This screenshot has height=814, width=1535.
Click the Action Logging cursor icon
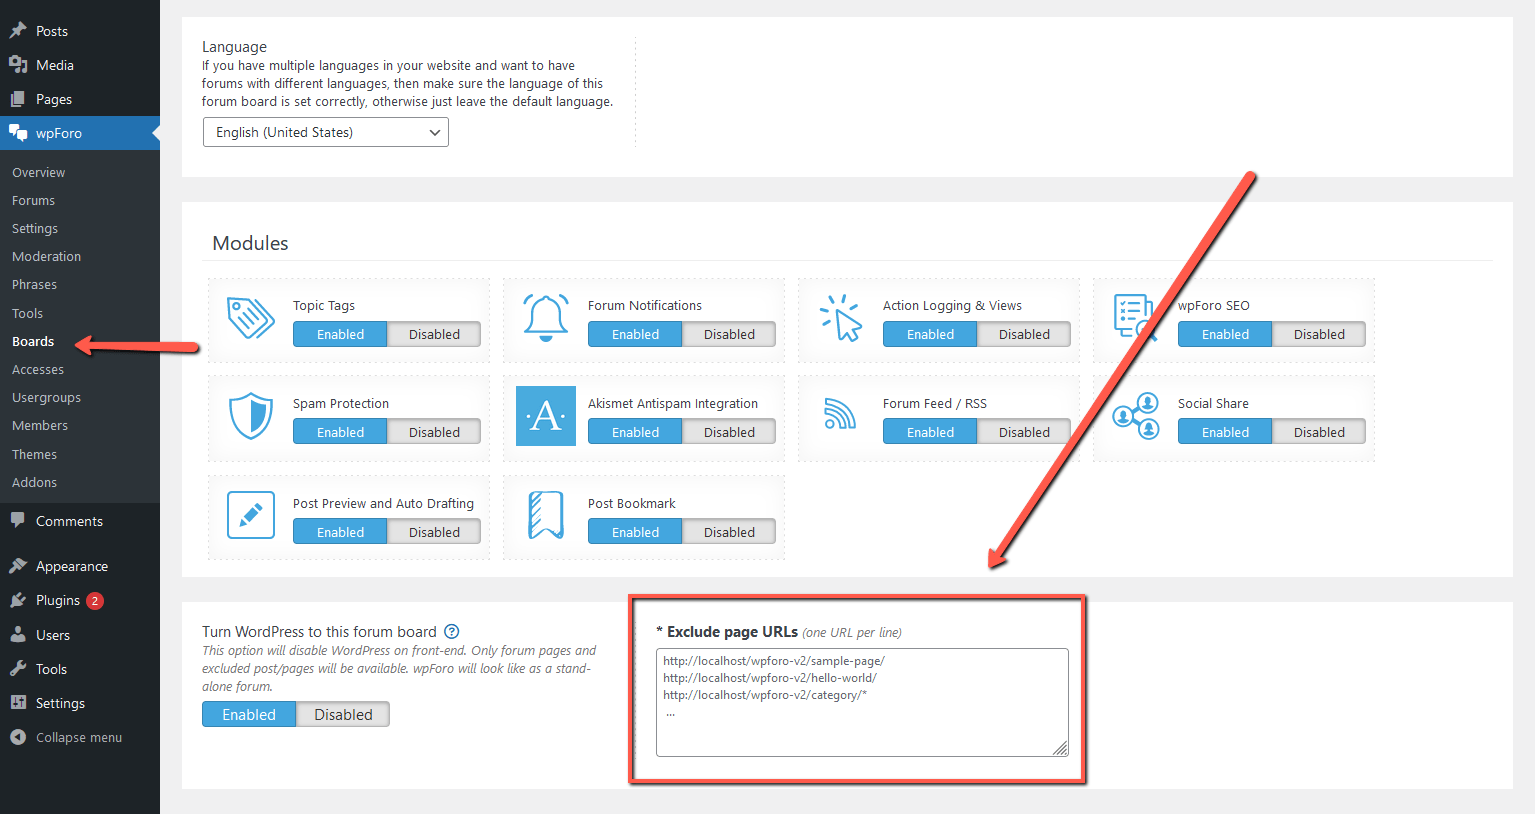point(840,318)
